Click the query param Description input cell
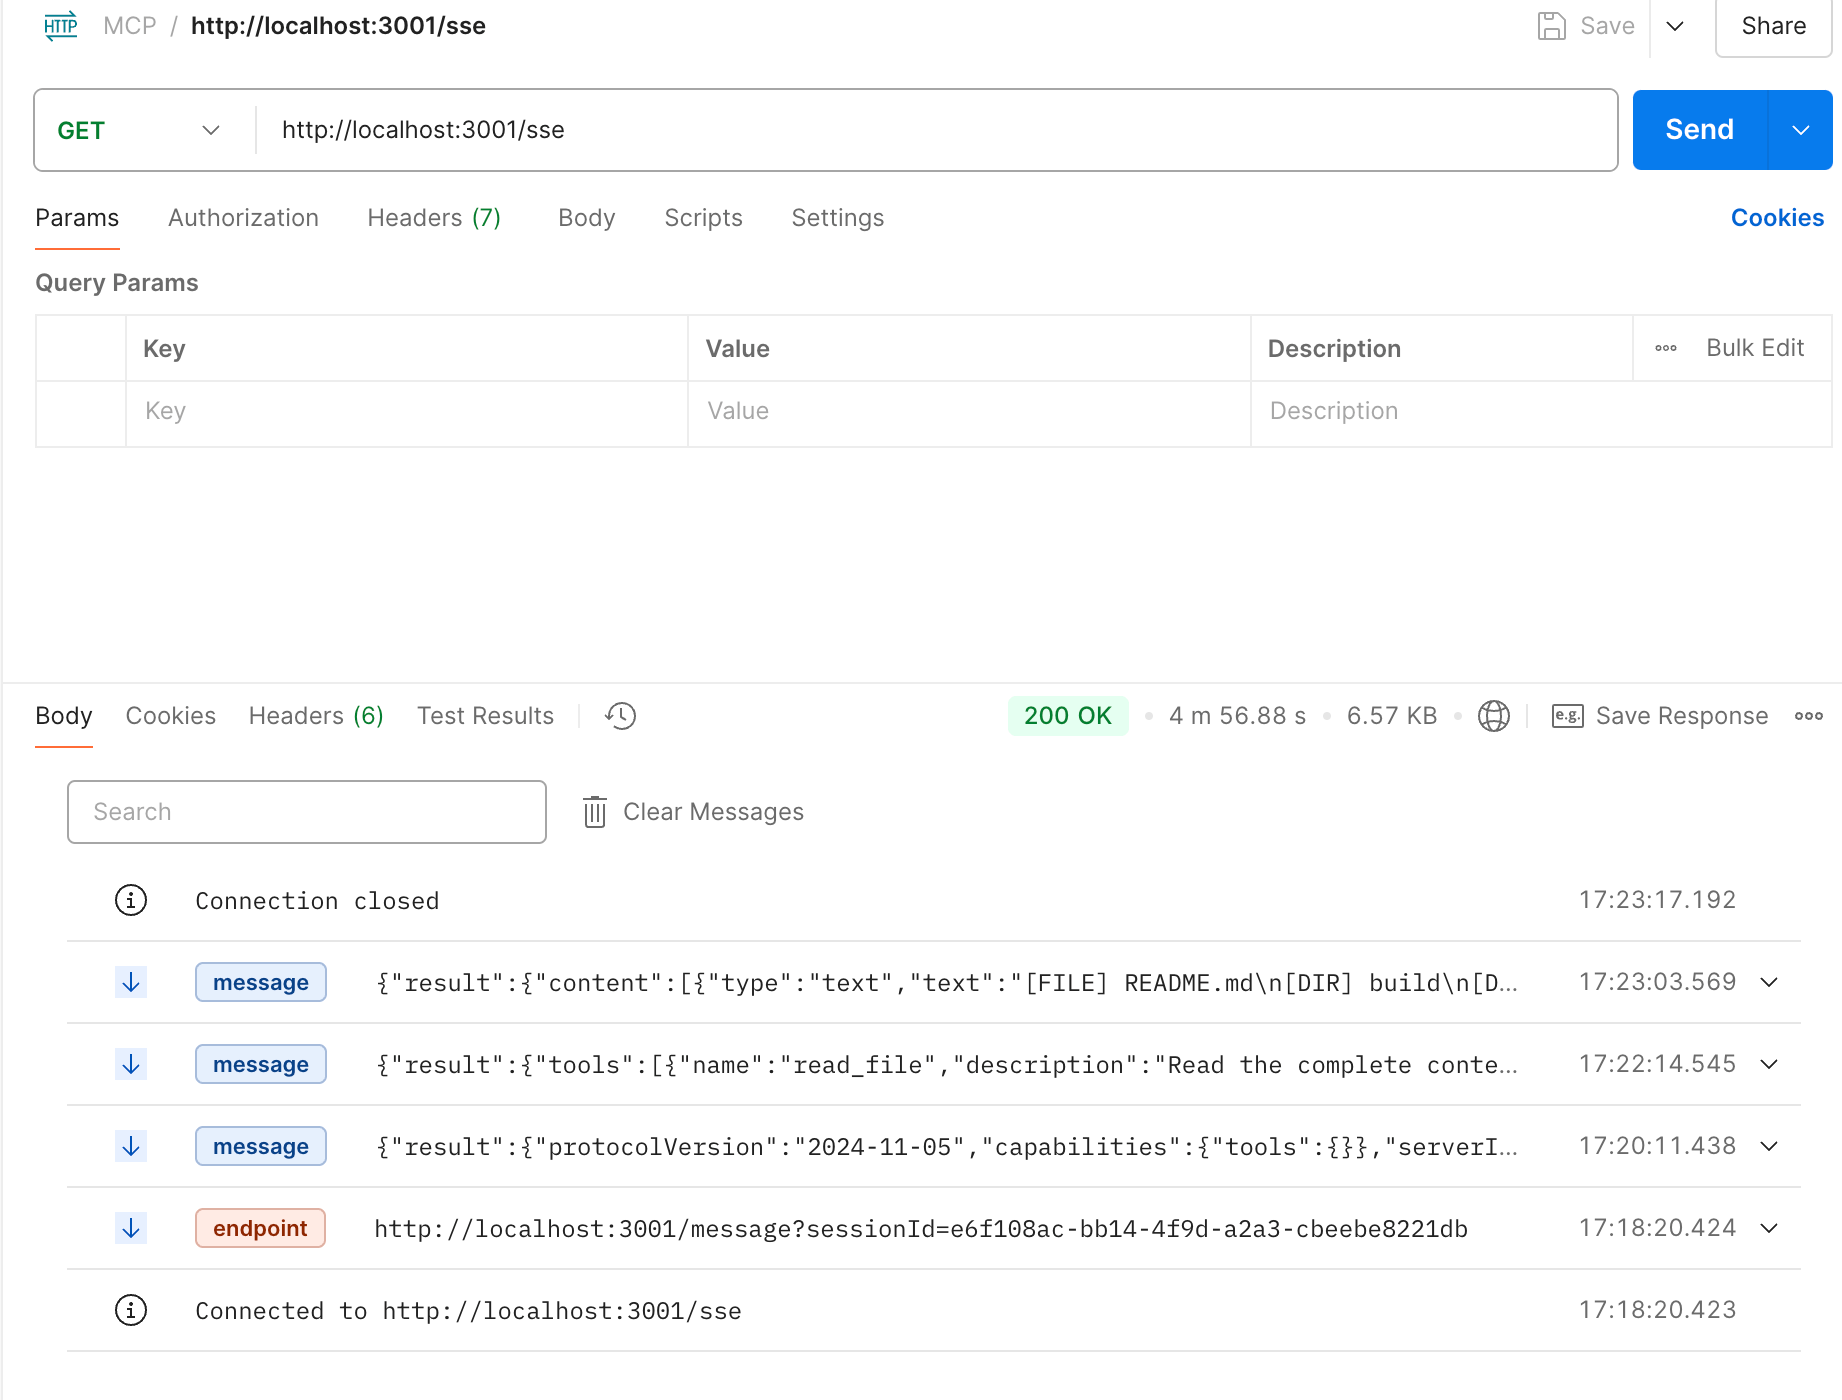Image resolution: width=1842 pixels, height=1400 pixels. [1540, 412]
